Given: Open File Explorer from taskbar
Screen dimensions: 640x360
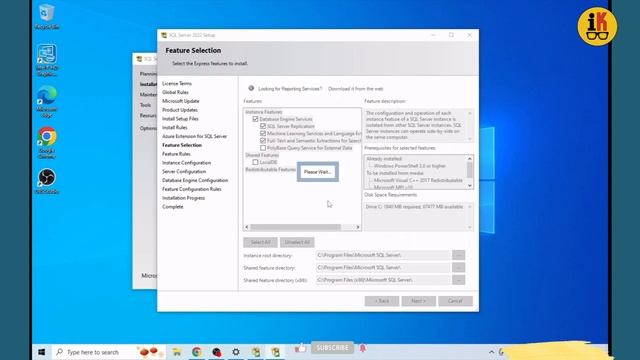Looking at the screenshot, I should click(177, 352).
